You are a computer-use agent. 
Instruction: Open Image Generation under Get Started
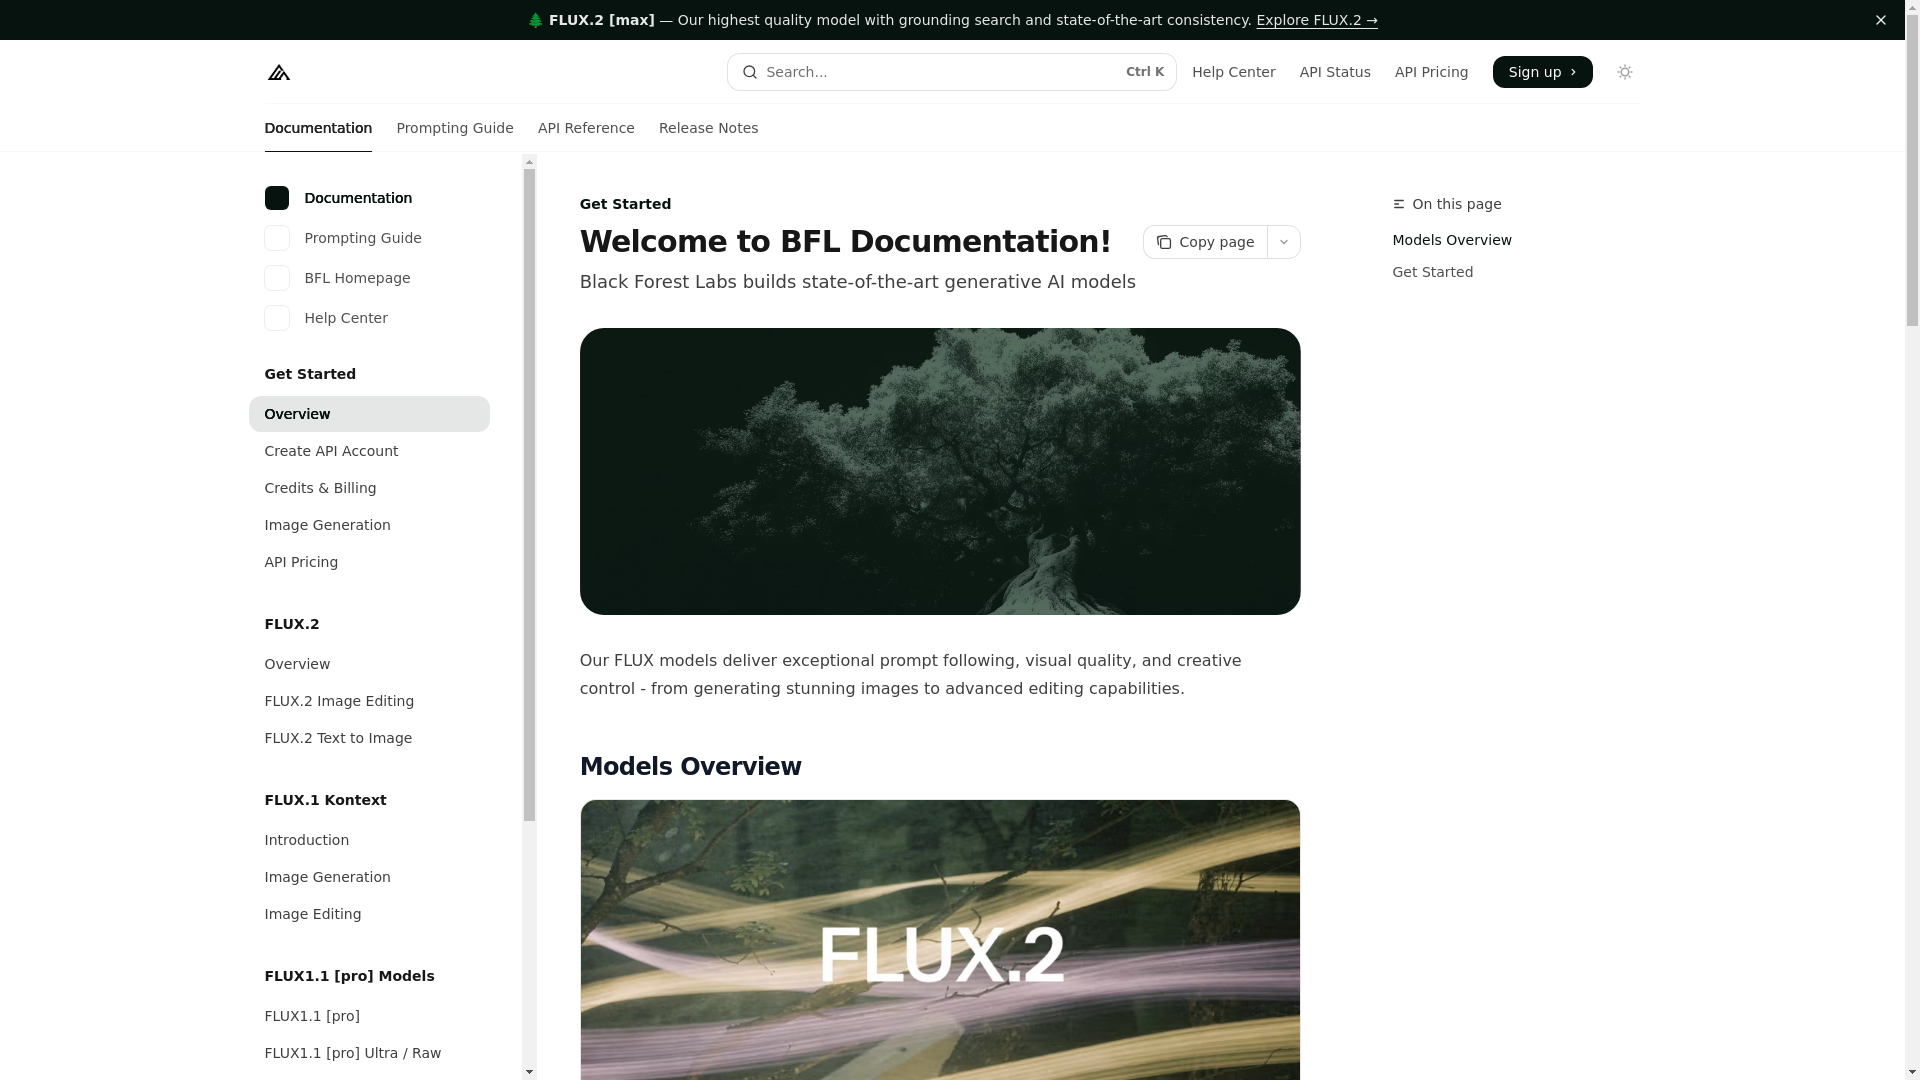point(369,525)
